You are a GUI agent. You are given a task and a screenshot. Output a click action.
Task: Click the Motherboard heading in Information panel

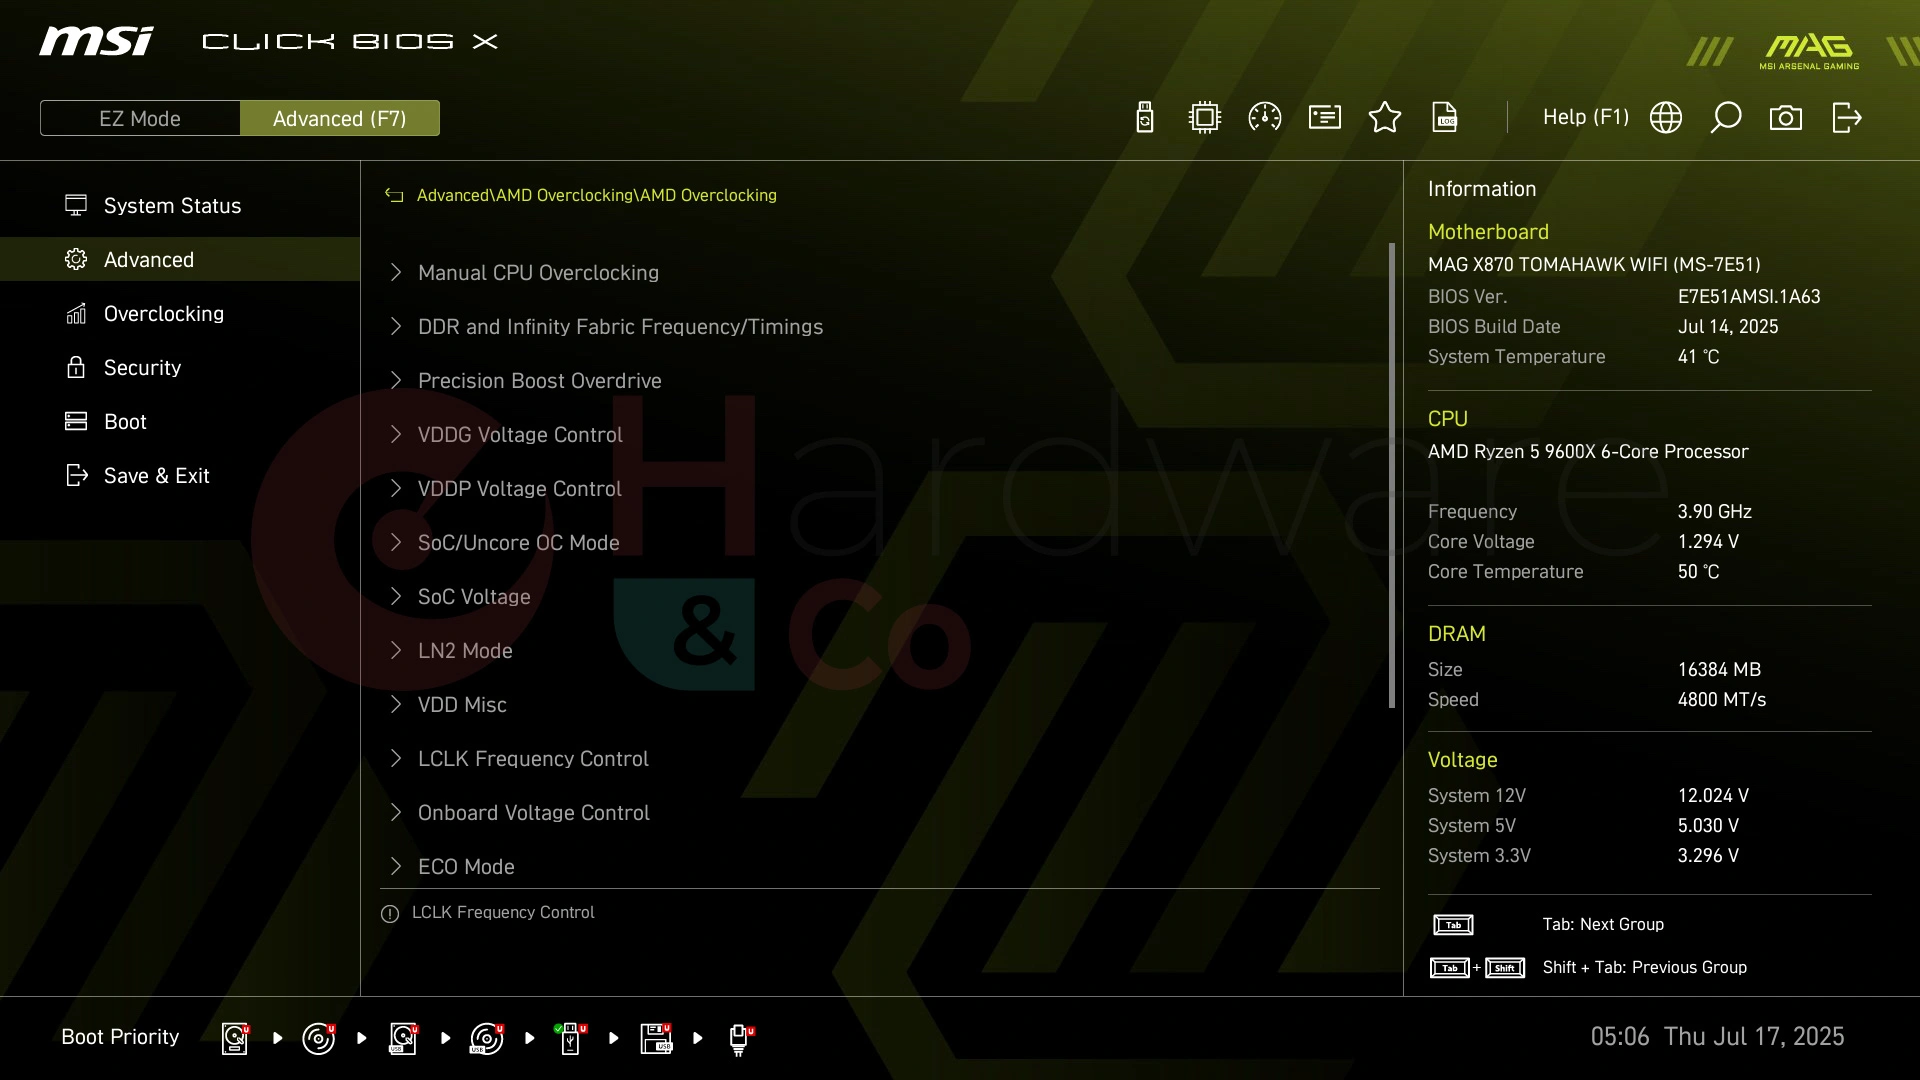1488,232
